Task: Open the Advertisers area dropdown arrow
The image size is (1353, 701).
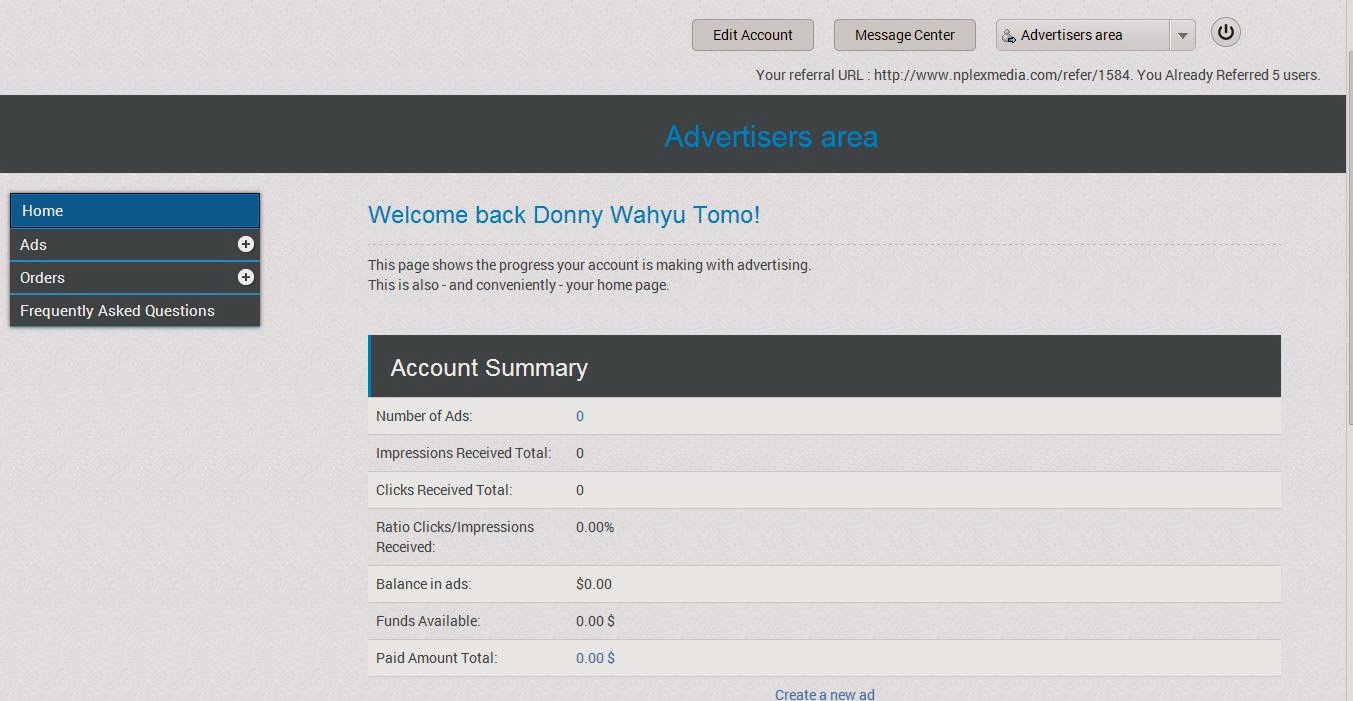Action: [1182, 35]
